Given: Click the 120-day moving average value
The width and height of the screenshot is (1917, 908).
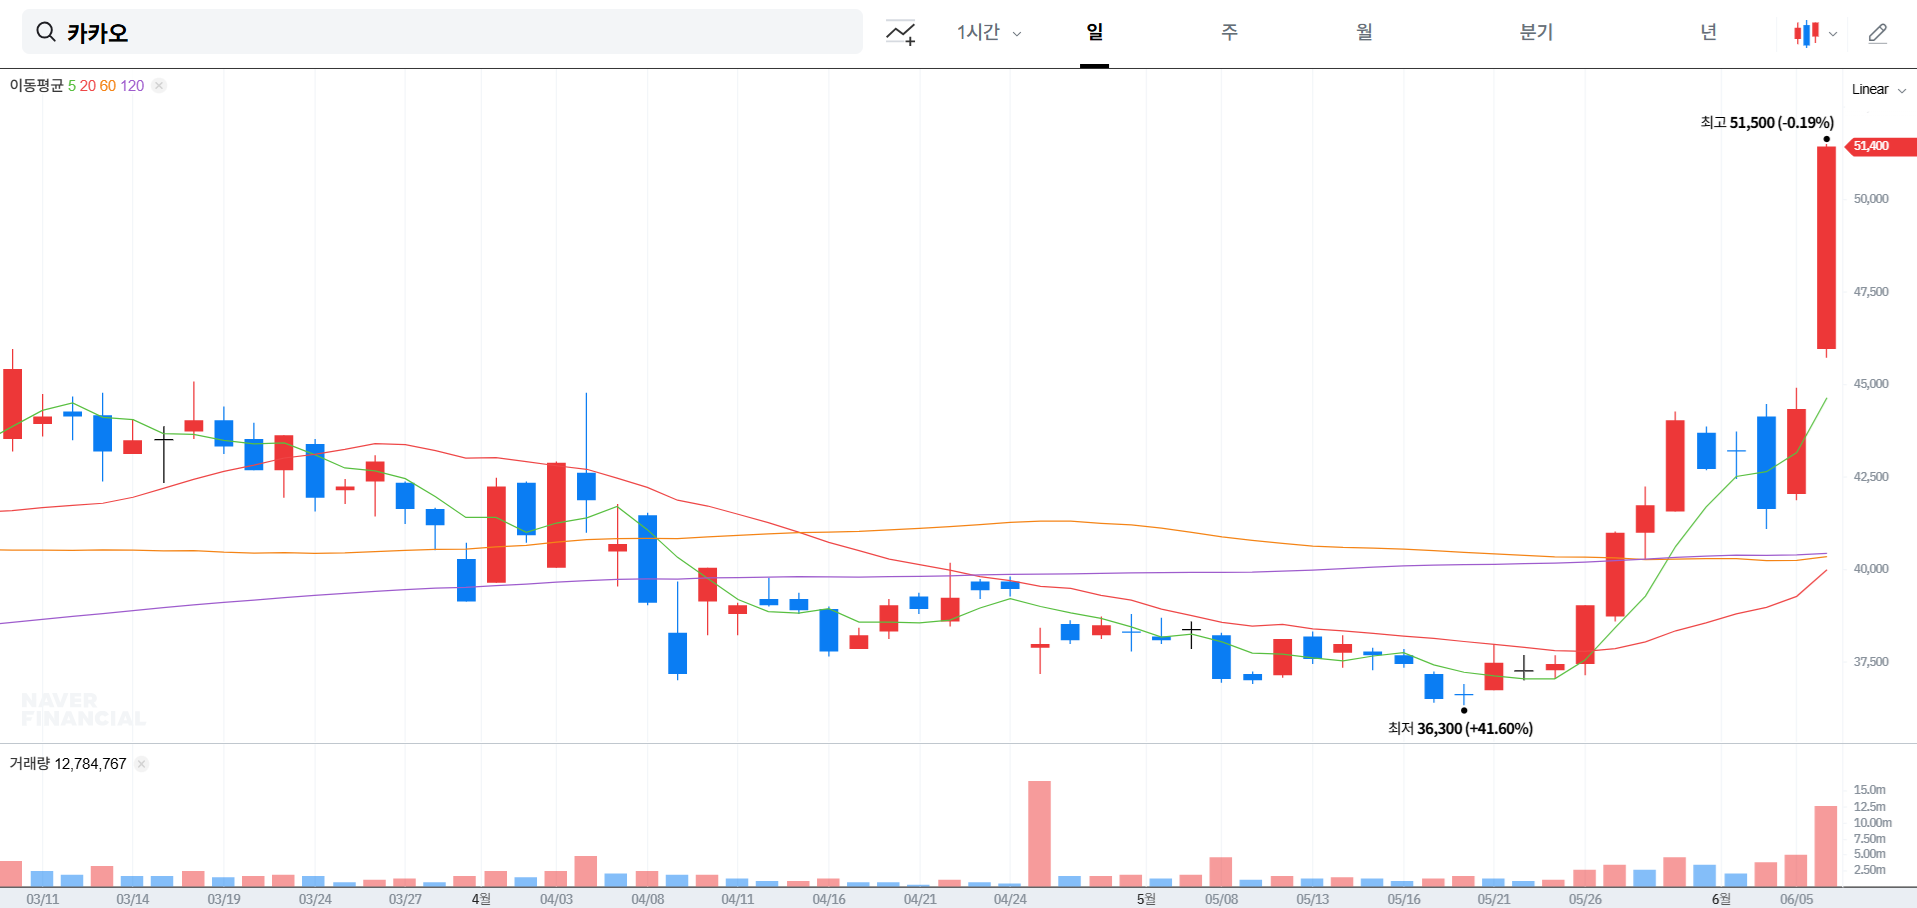Looking at the screenshot, I should pos(132,86).
